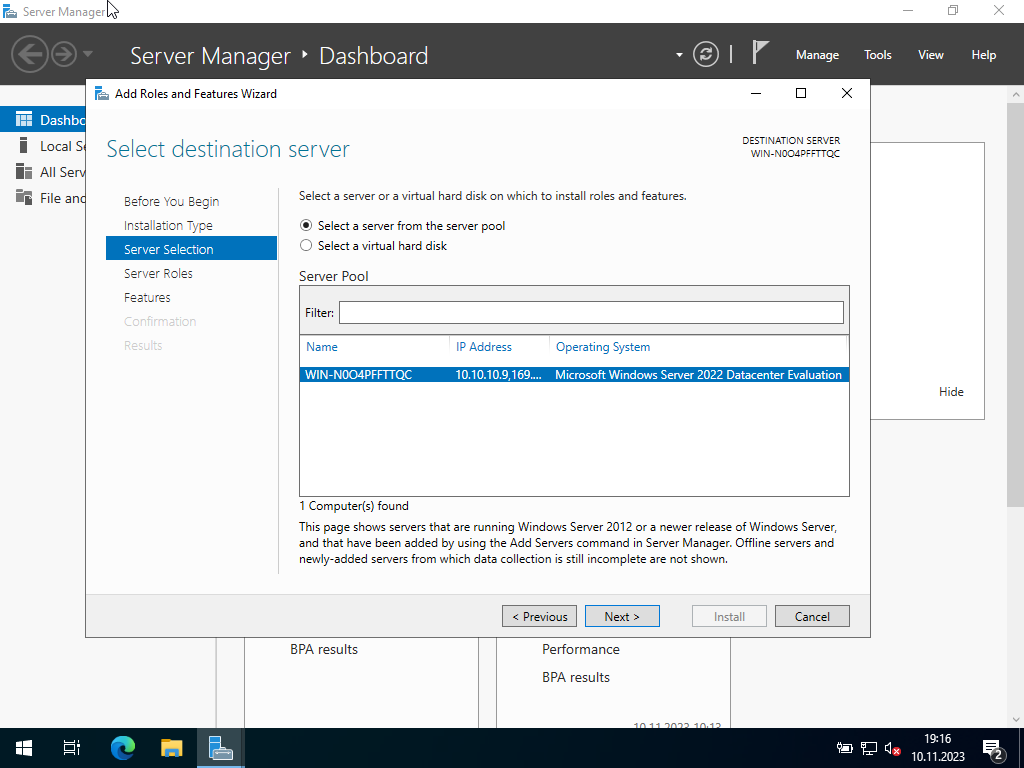Viewport: 1024px width, 768px height.
Task: Click the Server Manager forward arrow
Action: tap(64, 54)
